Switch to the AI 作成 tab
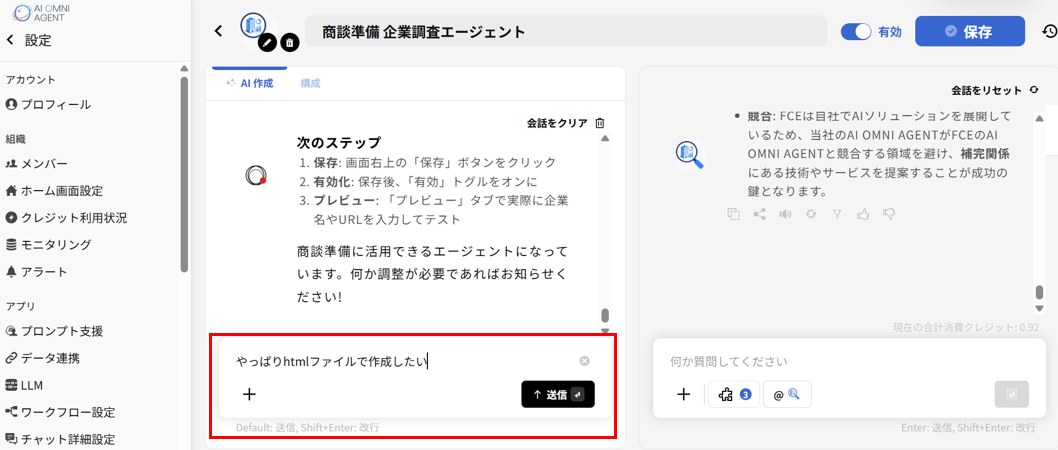1058x450 pixels. (x=250, y=84)
